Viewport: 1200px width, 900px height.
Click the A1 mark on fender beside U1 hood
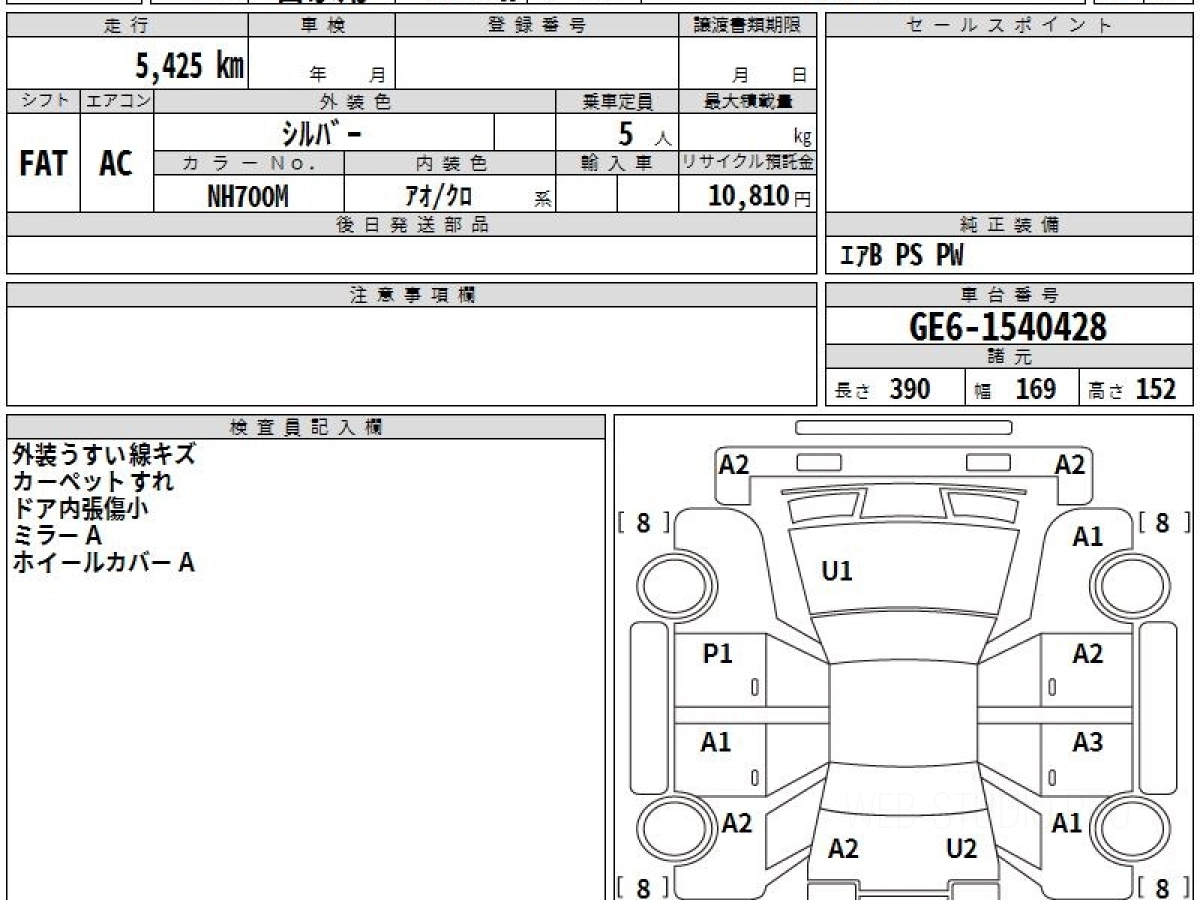1087,537
